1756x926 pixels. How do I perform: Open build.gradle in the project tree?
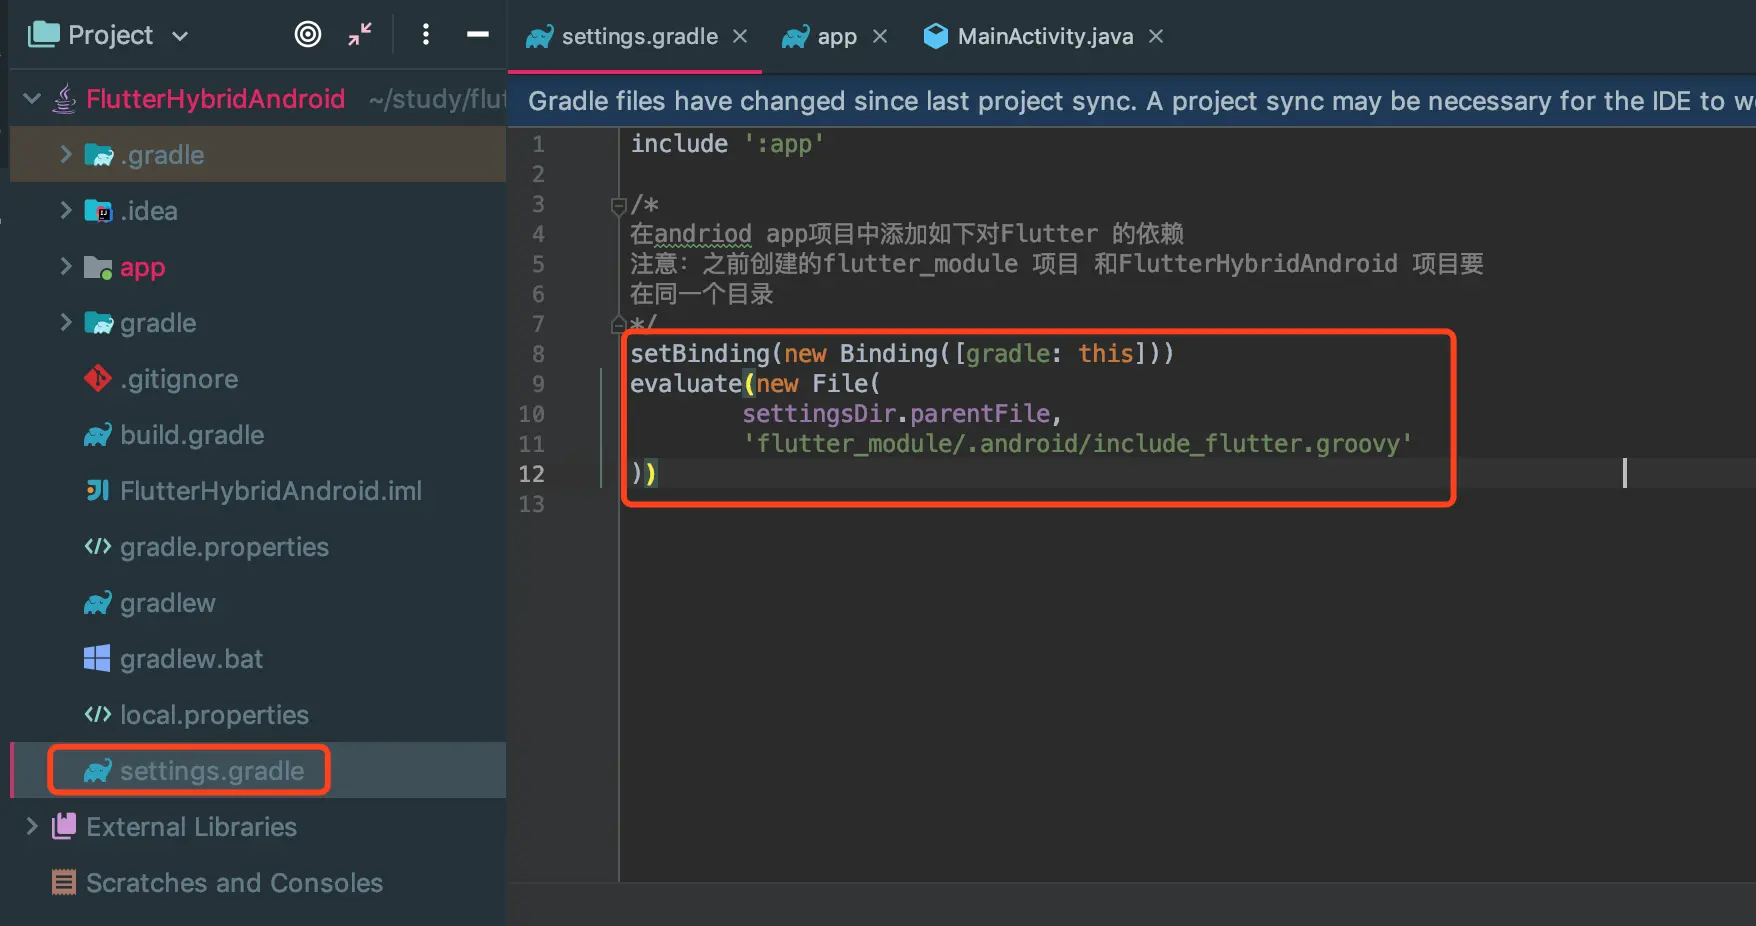[x=192, y=435]
